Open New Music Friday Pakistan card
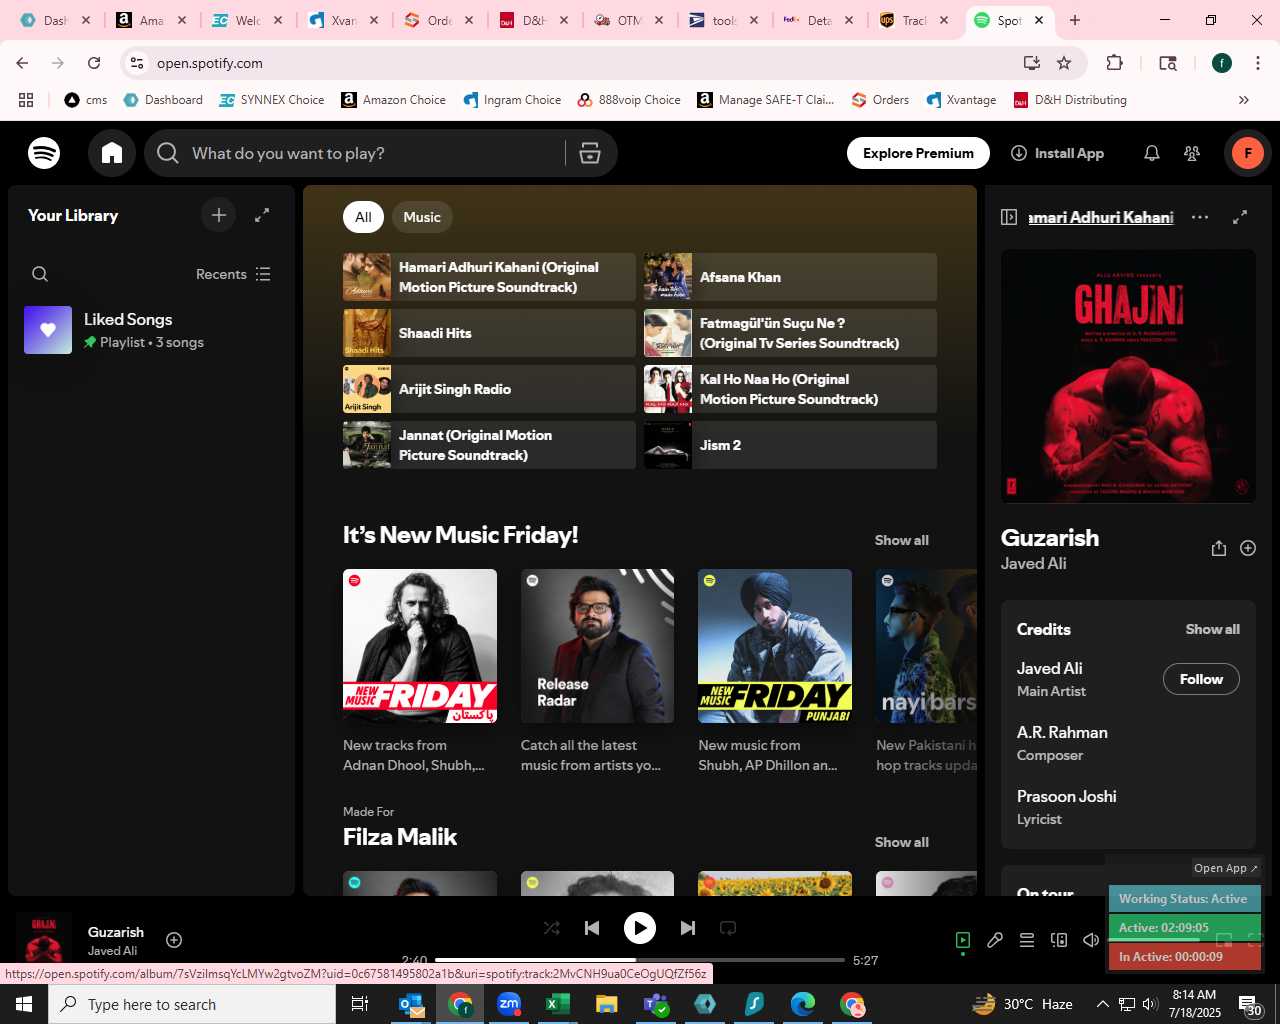This screenshot has width=1280, height=1024. point(420,672)
